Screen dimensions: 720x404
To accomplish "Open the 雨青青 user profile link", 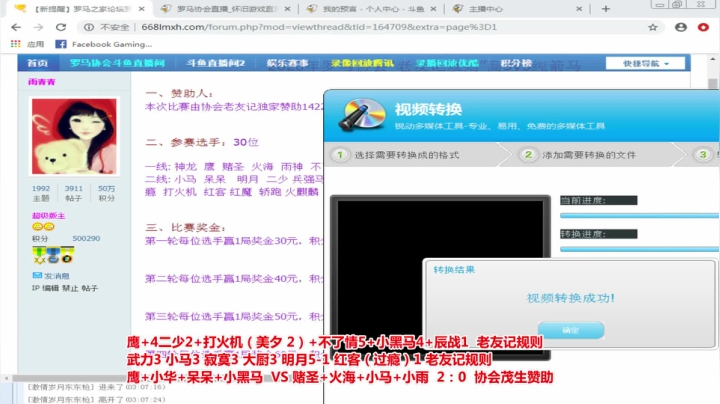I will [41, 82].
